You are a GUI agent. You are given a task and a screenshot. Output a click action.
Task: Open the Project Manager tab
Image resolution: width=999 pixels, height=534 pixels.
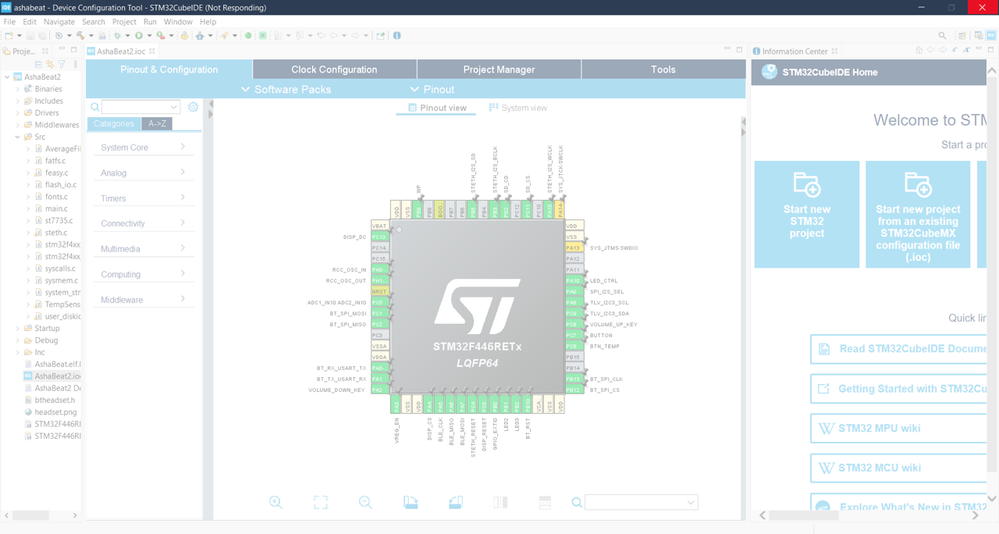(x=499, y=69)
